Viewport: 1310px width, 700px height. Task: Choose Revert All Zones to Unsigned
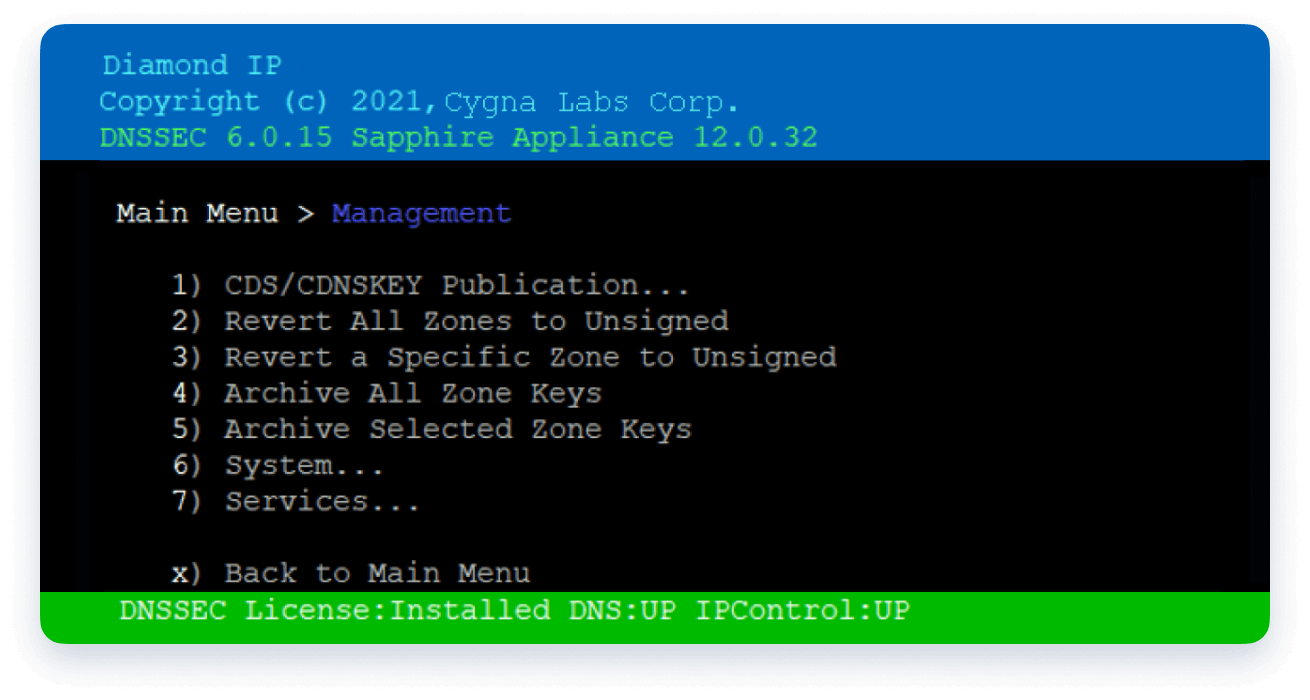click(475, 321)
